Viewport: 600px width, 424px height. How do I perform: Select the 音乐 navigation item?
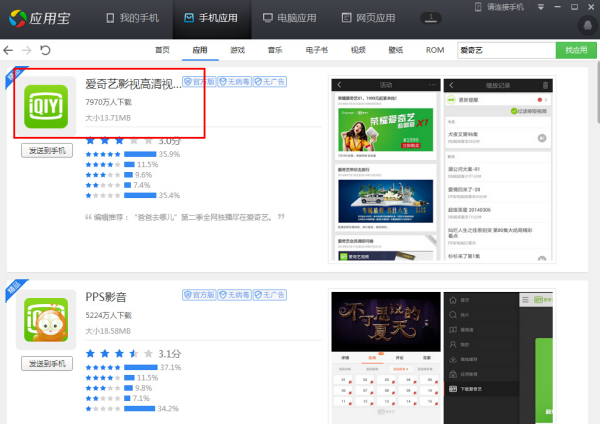[x=275, y=50]
